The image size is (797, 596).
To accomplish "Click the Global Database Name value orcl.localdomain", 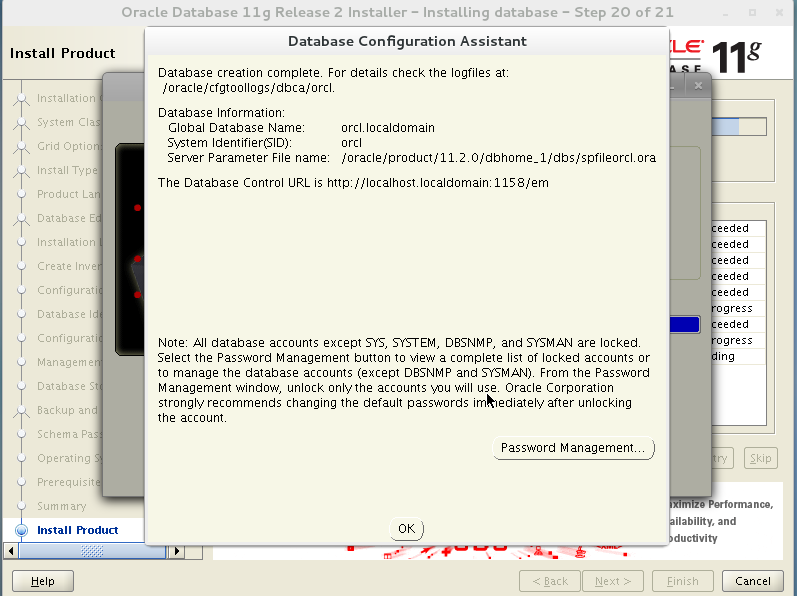I will coord(388,128).
